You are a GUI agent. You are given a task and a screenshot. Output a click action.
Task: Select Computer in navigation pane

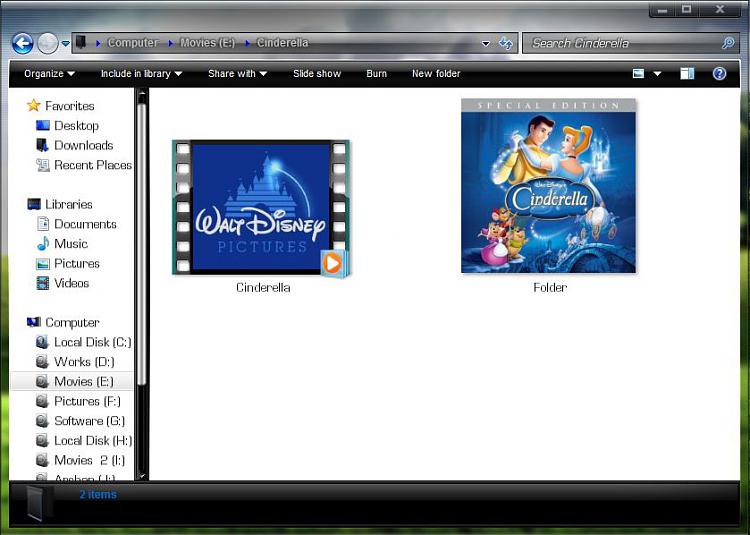click(72, 322)
